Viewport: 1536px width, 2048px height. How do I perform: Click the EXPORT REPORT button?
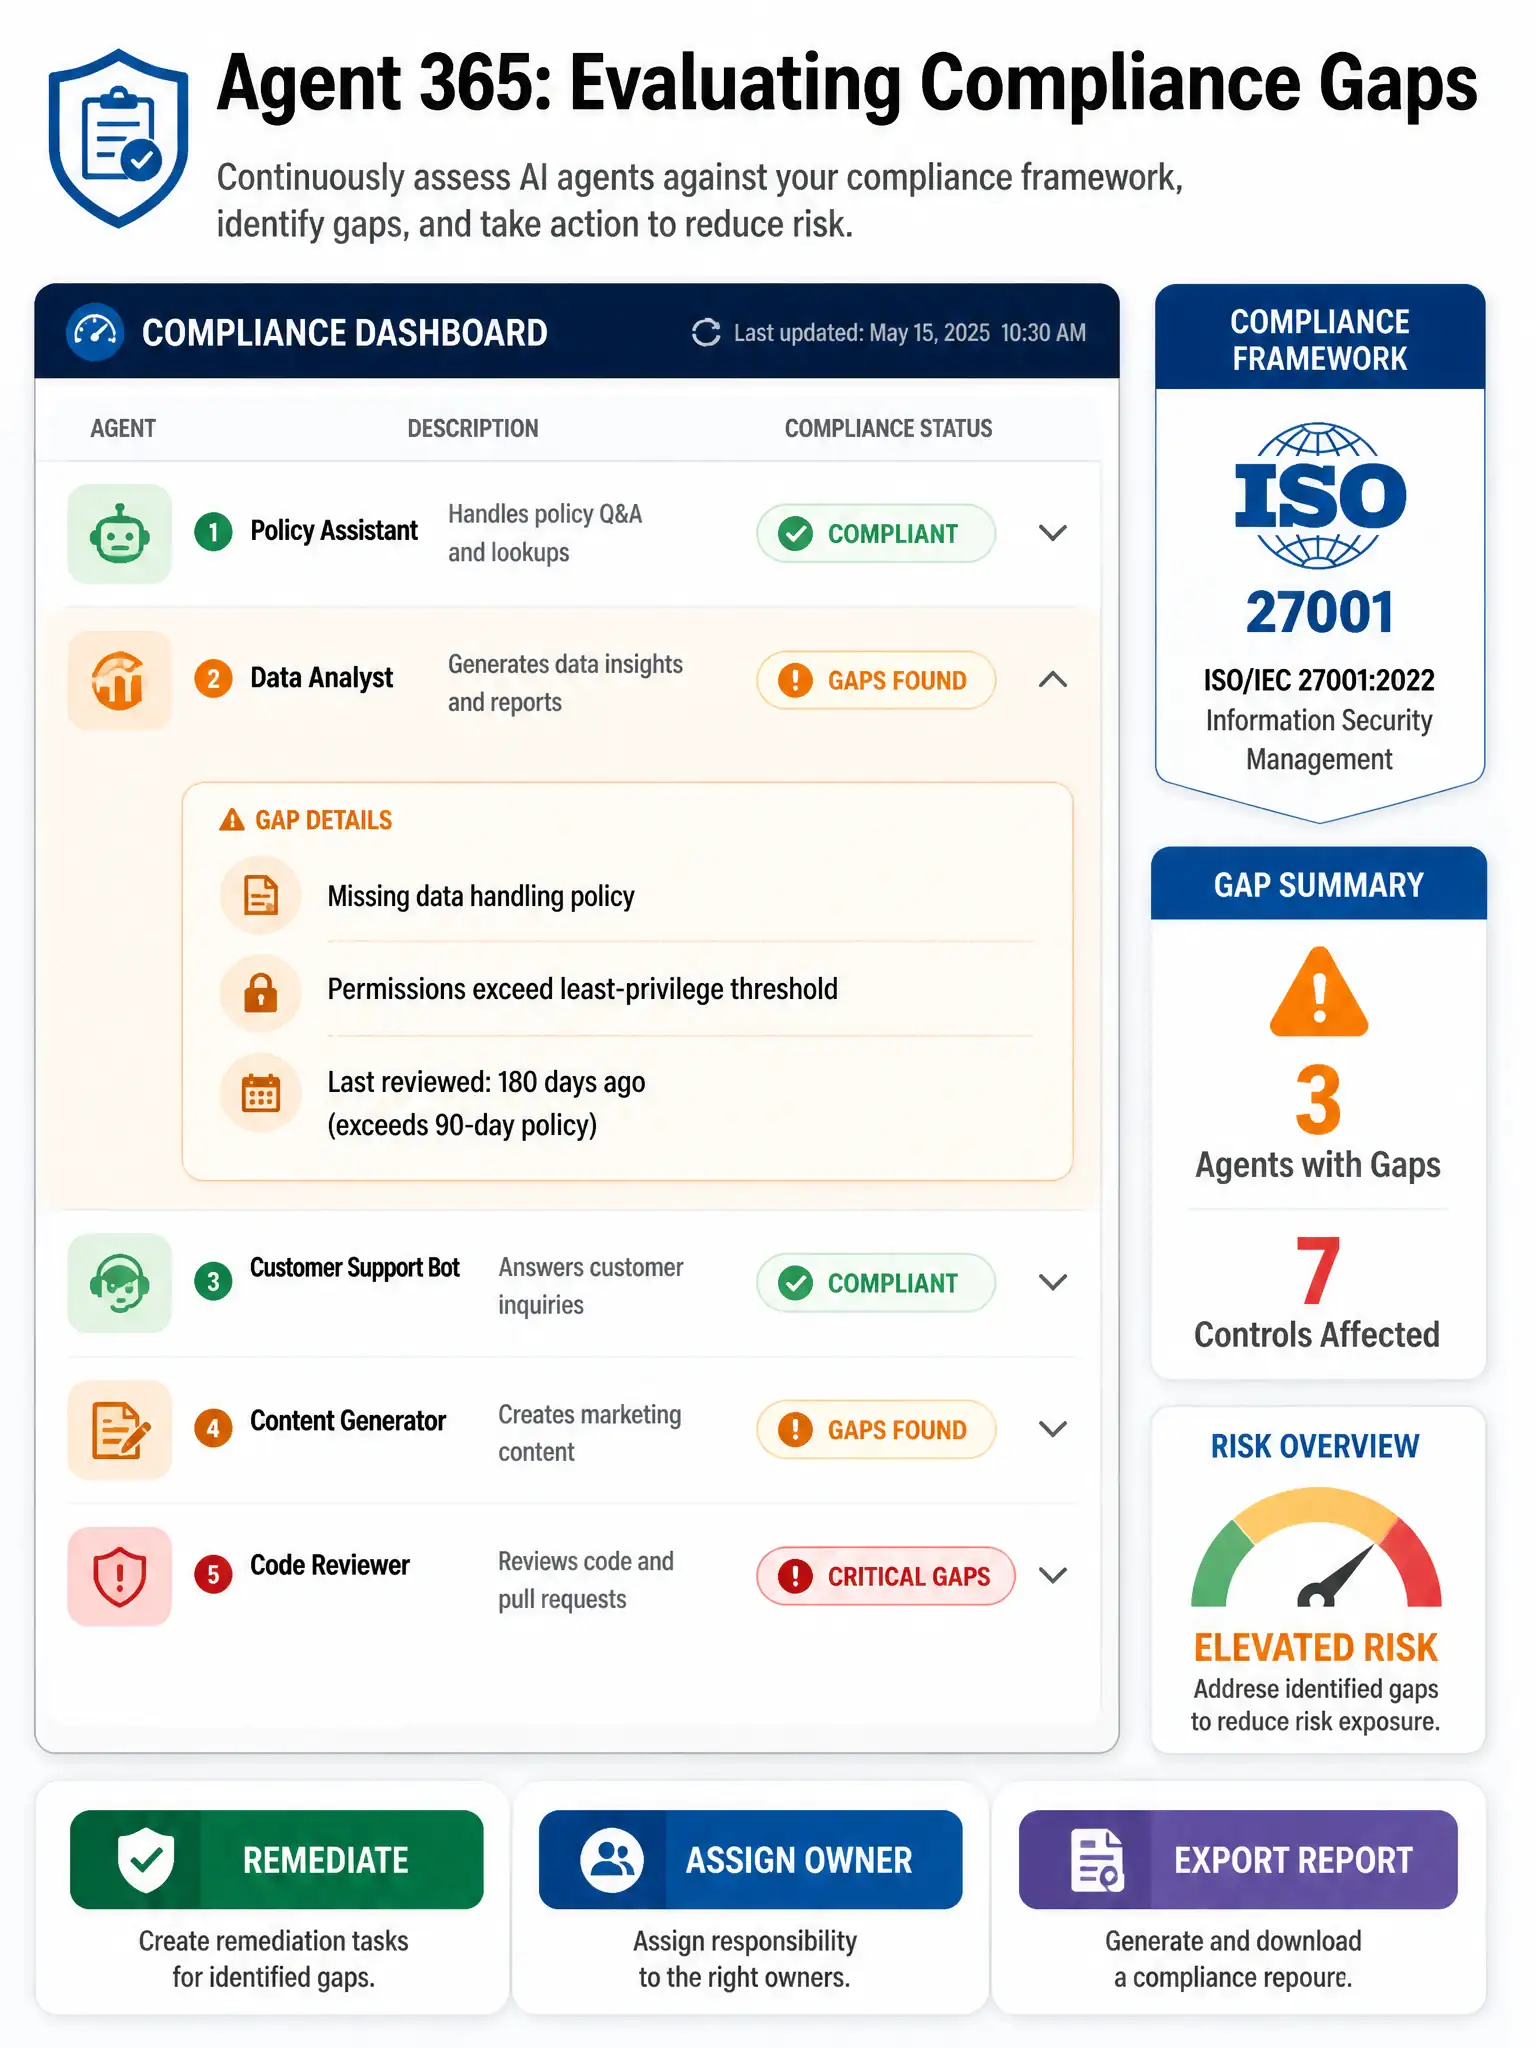click(1238, 1859)
